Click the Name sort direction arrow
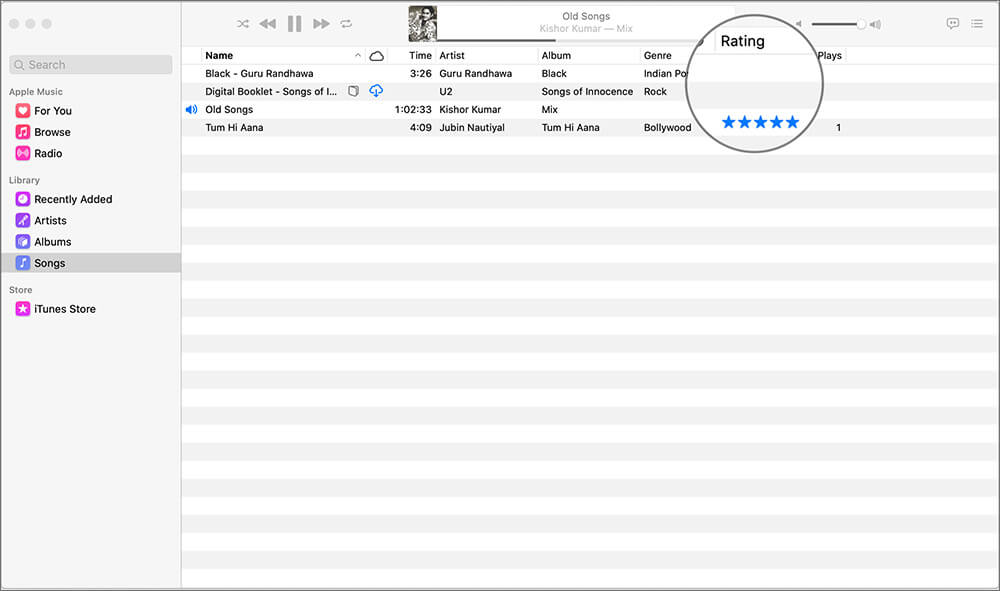The width and height of the screenshot is (1000, 591). tap(358, 55)
